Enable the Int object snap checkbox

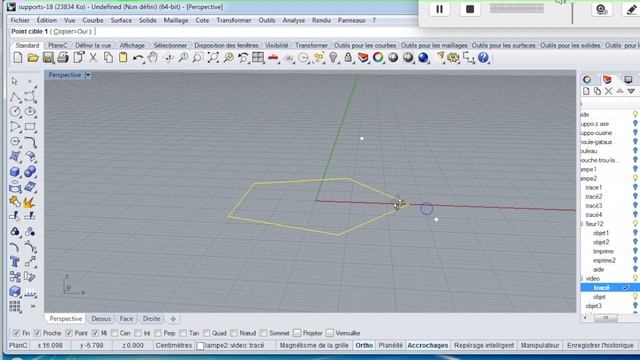pos(138,333)
